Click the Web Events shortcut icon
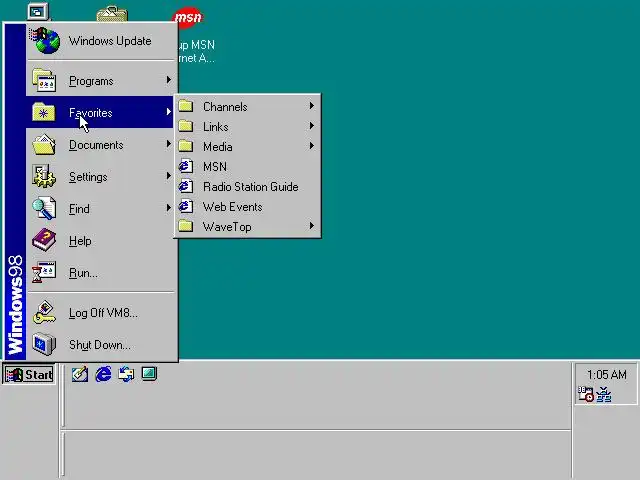This screenshot has width=640, height=480. [x=186, y=206]
